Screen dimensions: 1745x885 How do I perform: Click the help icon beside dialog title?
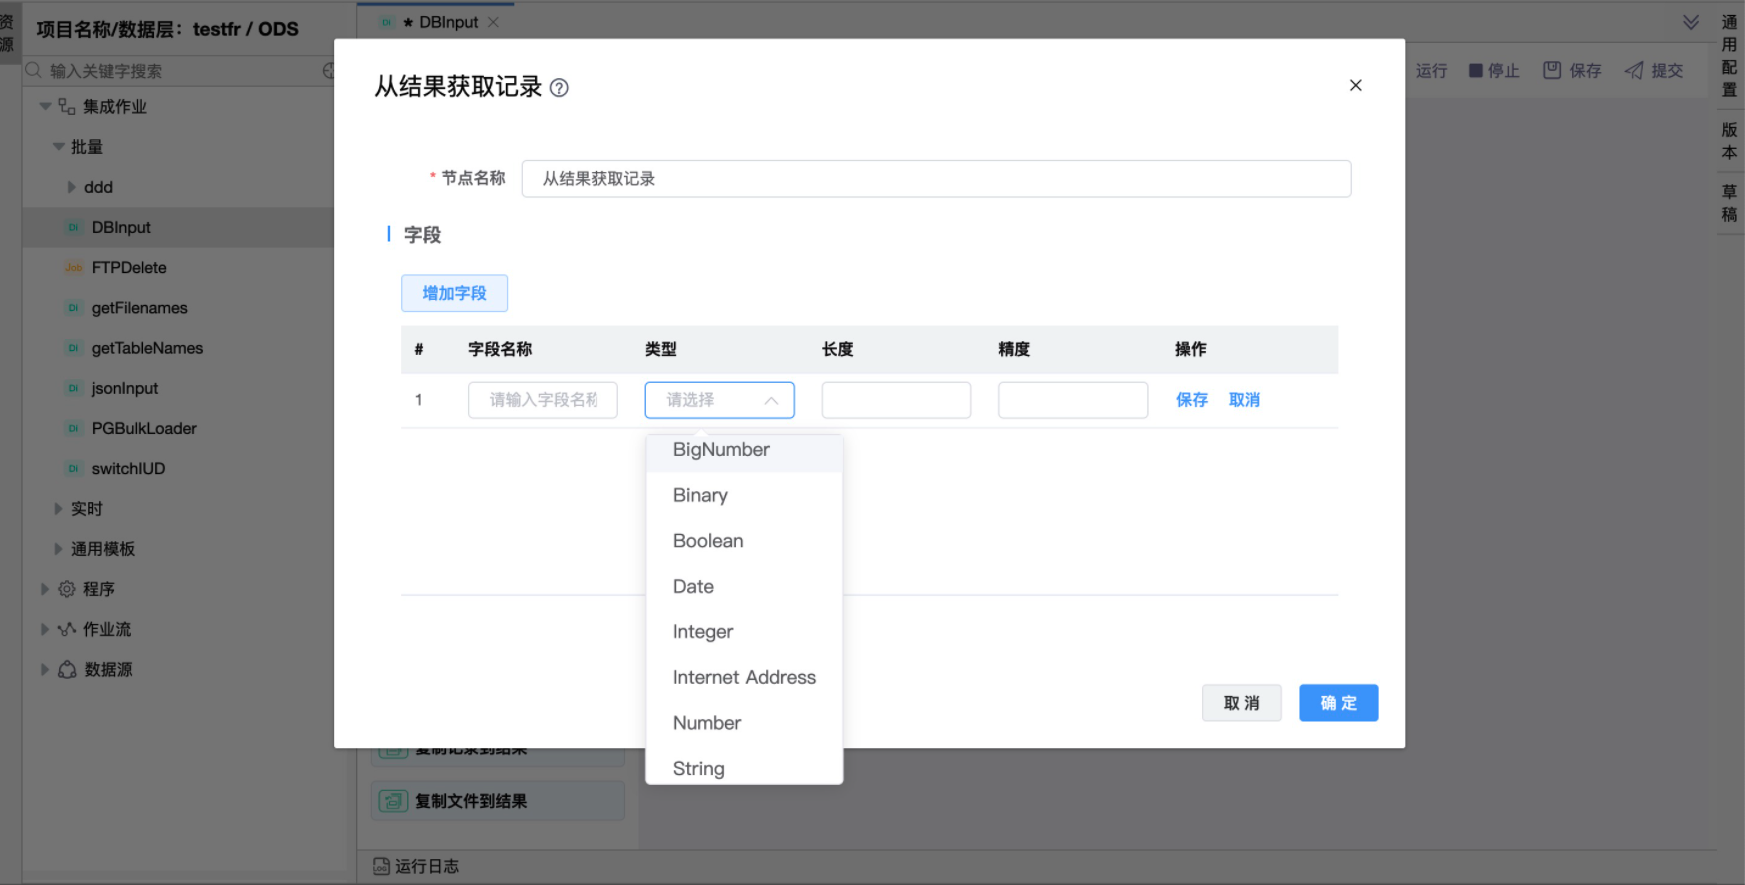point(560,88)
